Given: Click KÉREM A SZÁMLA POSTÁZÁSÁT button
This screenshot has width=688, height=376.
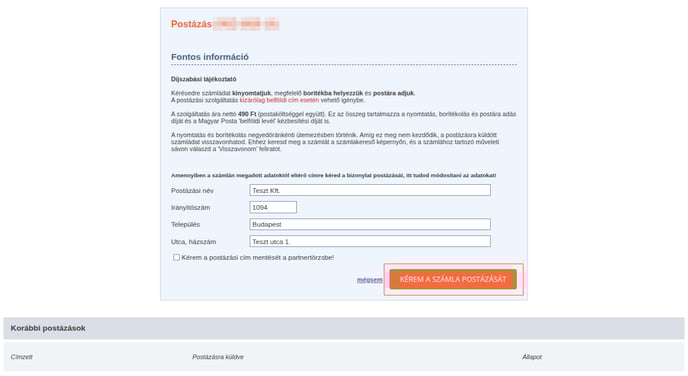Looking at the screenshot, I should click(453, 279).
